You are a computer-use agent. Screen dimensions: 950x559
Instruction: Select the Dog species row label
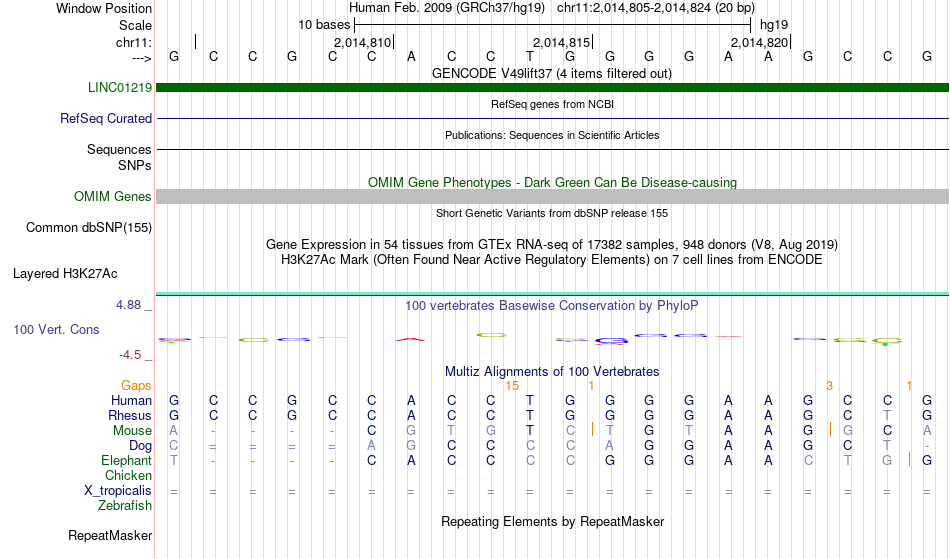[141, 446]
